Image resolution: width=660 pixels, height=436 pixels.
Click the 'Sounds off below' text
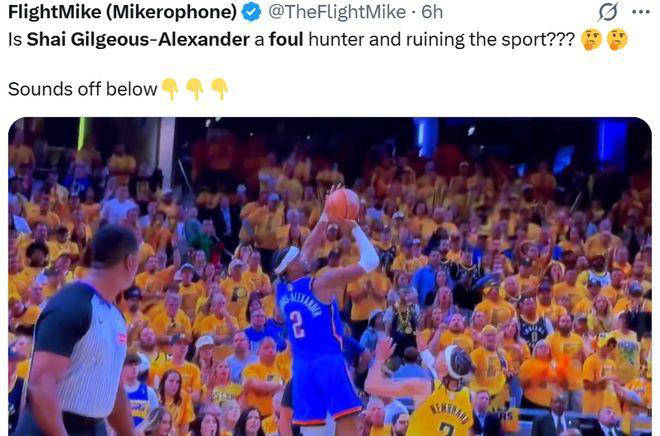click(82, 89)
